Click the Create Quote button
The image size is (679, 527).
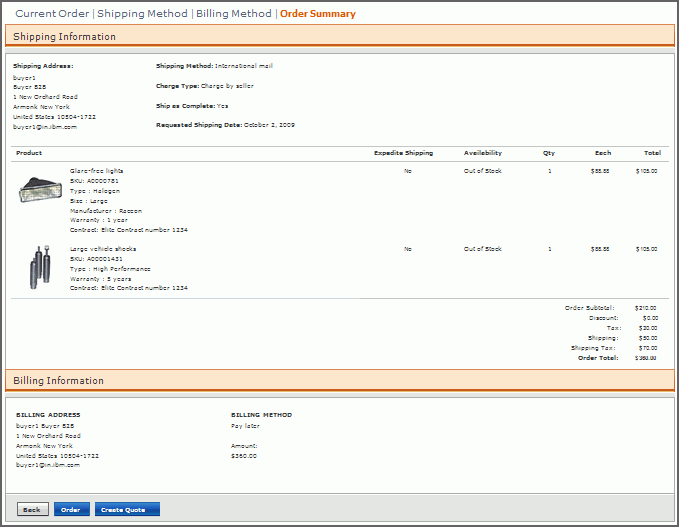coord(127,509)
